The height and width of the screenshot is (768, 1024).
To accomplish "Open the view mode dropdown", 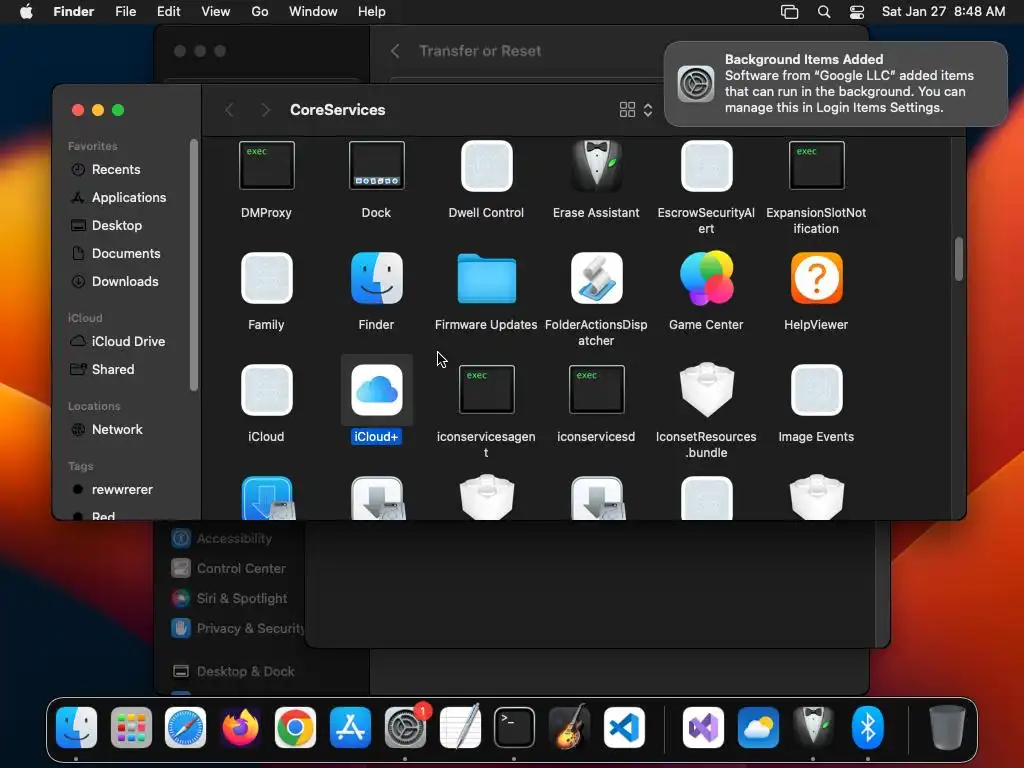I will click(x=636, y=110).
